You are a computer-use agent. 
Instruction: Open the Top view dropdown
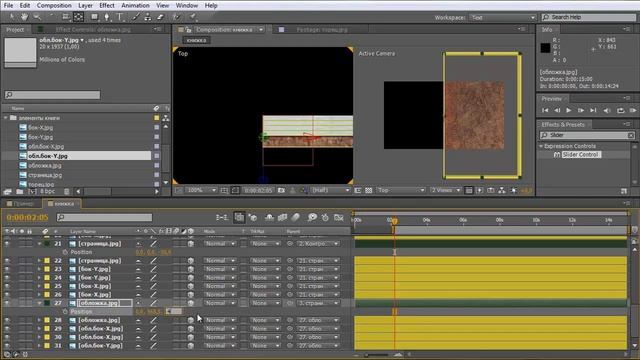400,190
